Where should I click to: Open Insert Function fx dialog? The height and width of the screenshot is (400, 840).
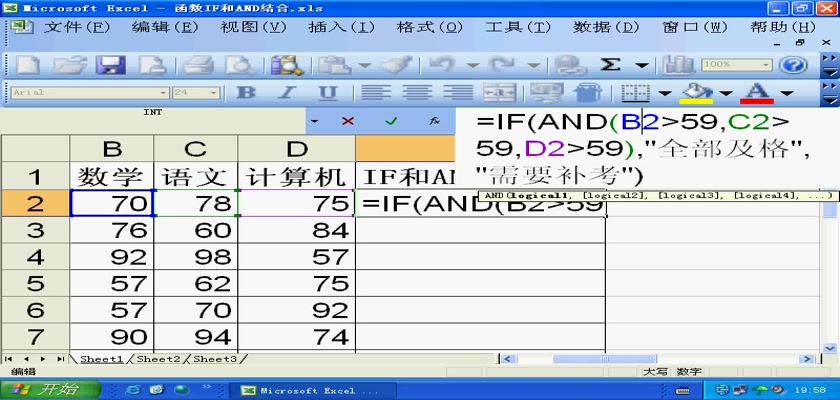(434, 121)
